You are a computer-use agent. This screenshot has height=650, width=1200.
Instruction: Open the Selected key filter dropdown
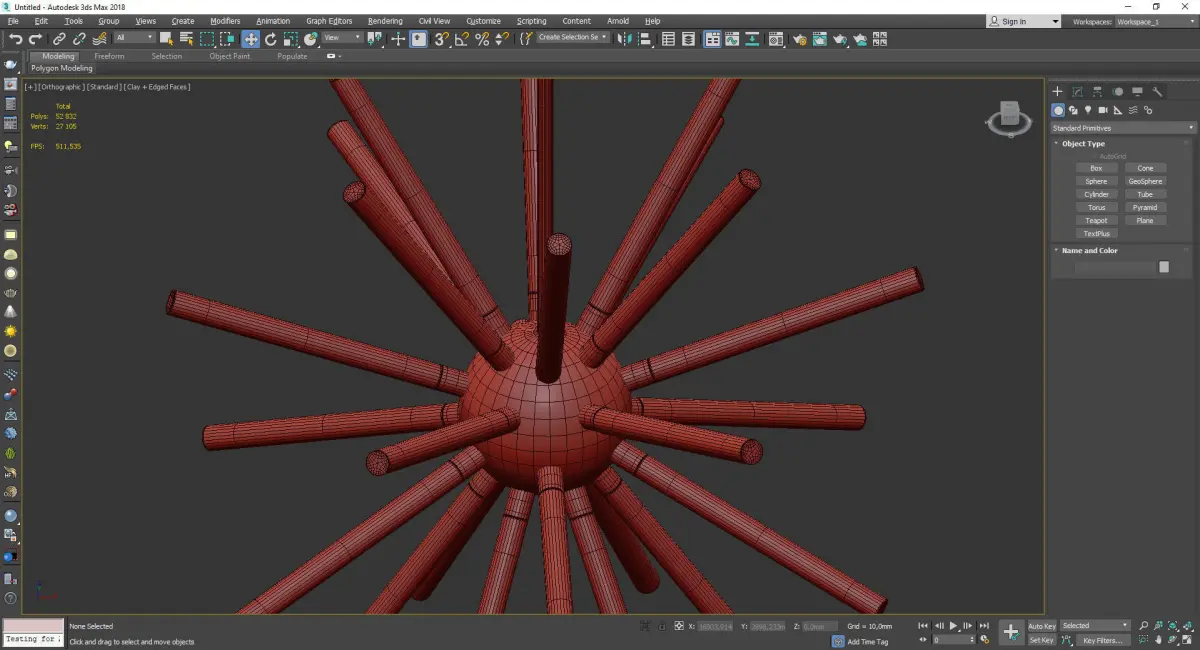pos(1095,626)
